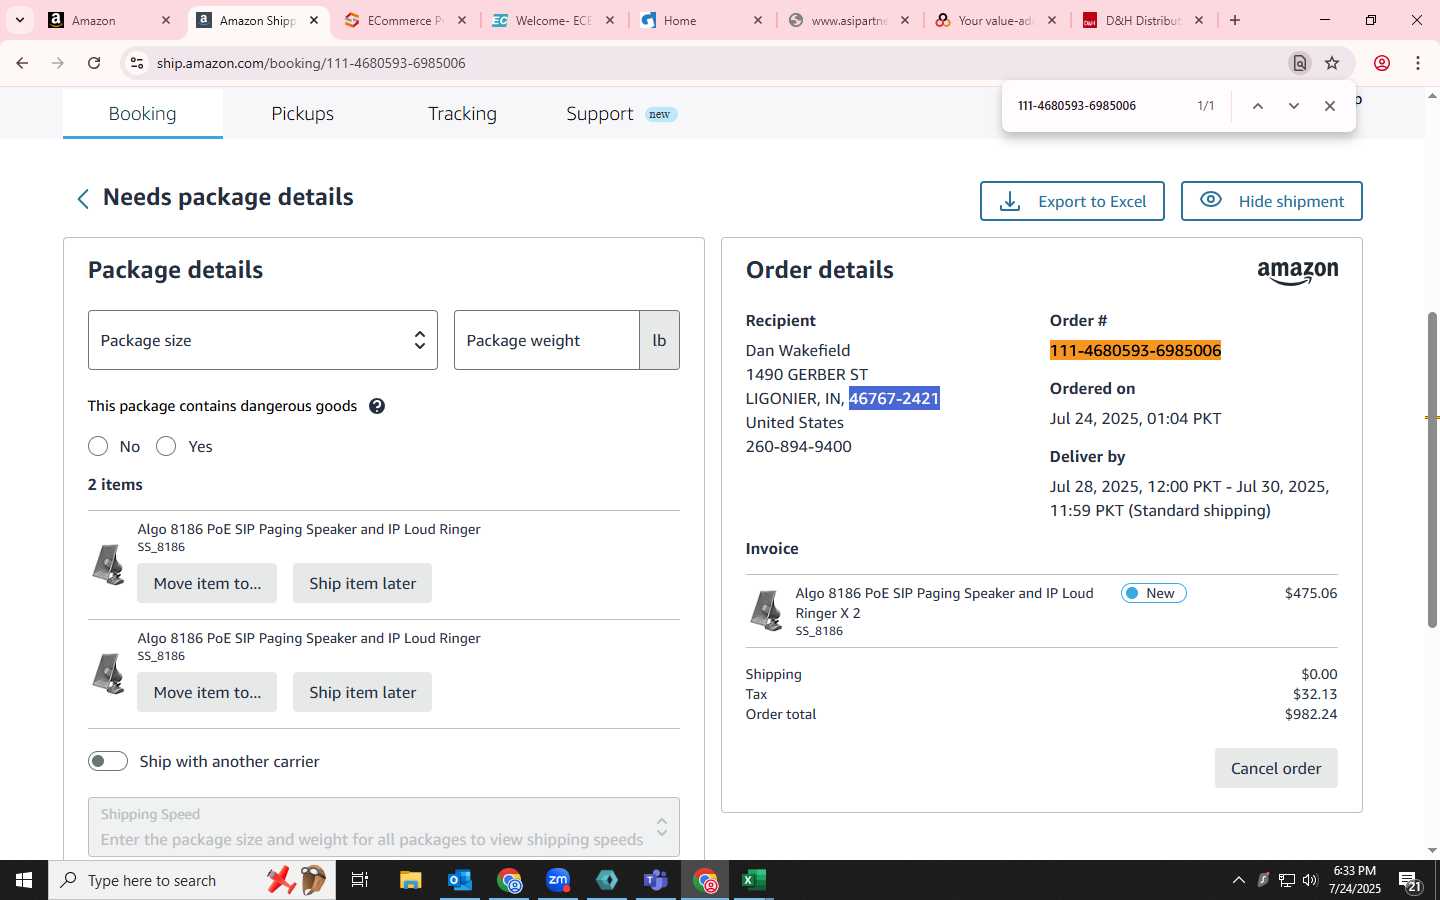Close the find bar

click(1330, 106)
